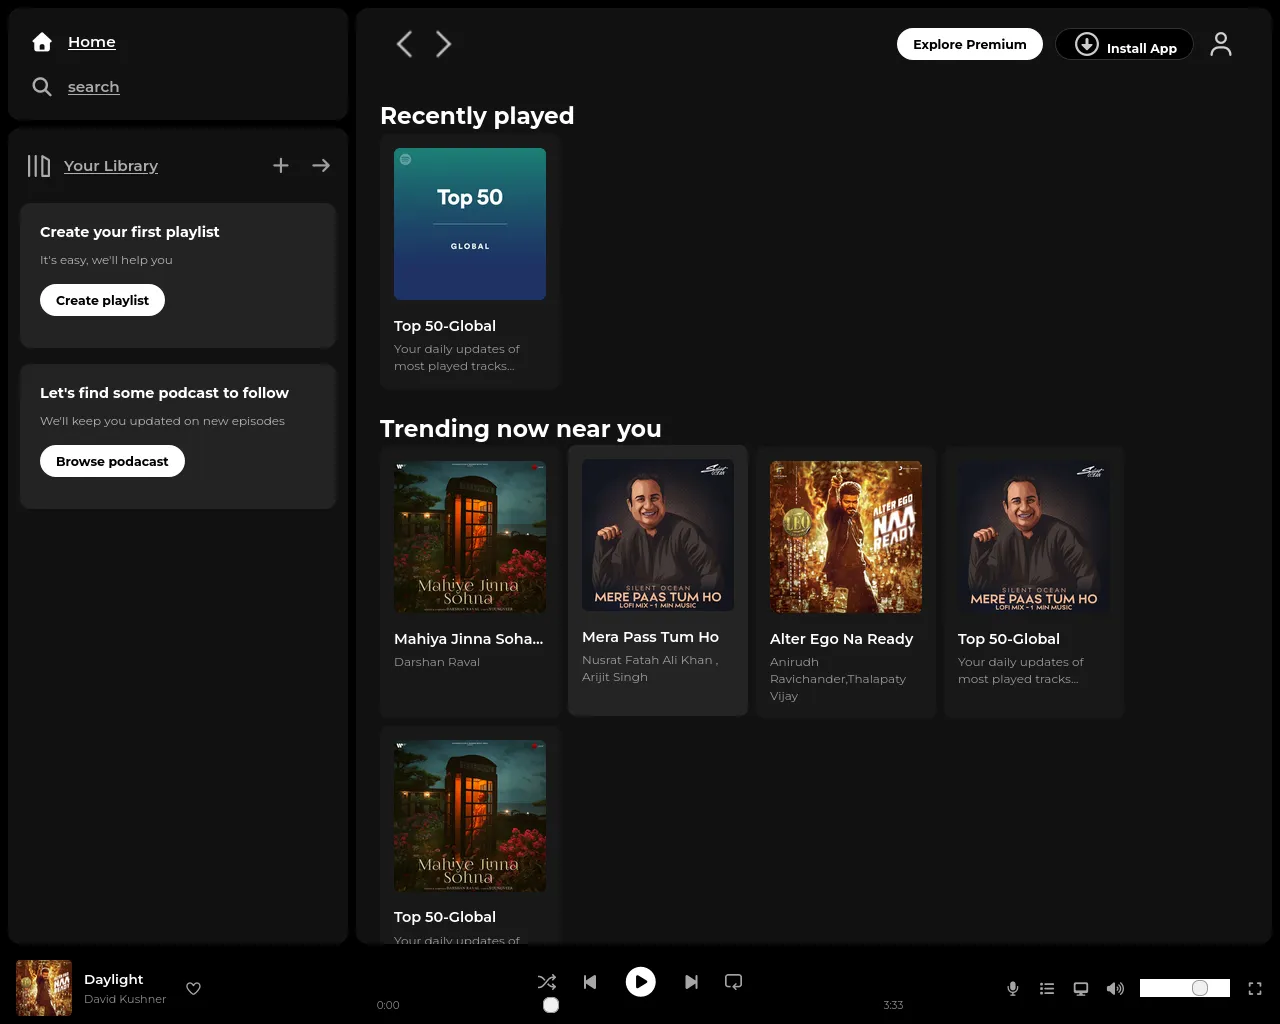Add a playlist with the plus icon
Screen dimensions: 1280x1024
[x=281, y=166]
